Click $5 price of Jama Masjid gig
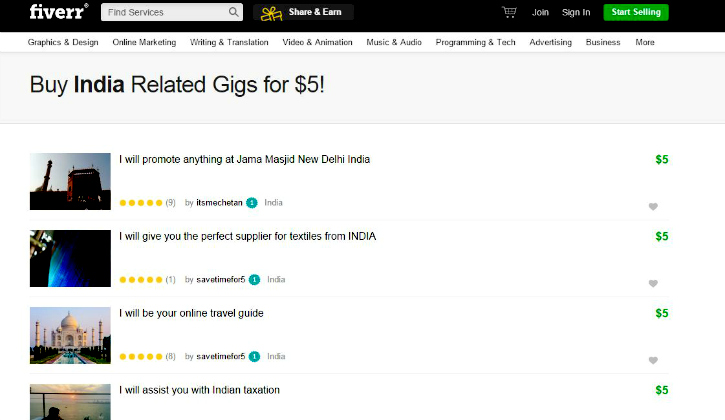Image resolution: width=725 pixels, height=420 pixels. tap(662, 160)
